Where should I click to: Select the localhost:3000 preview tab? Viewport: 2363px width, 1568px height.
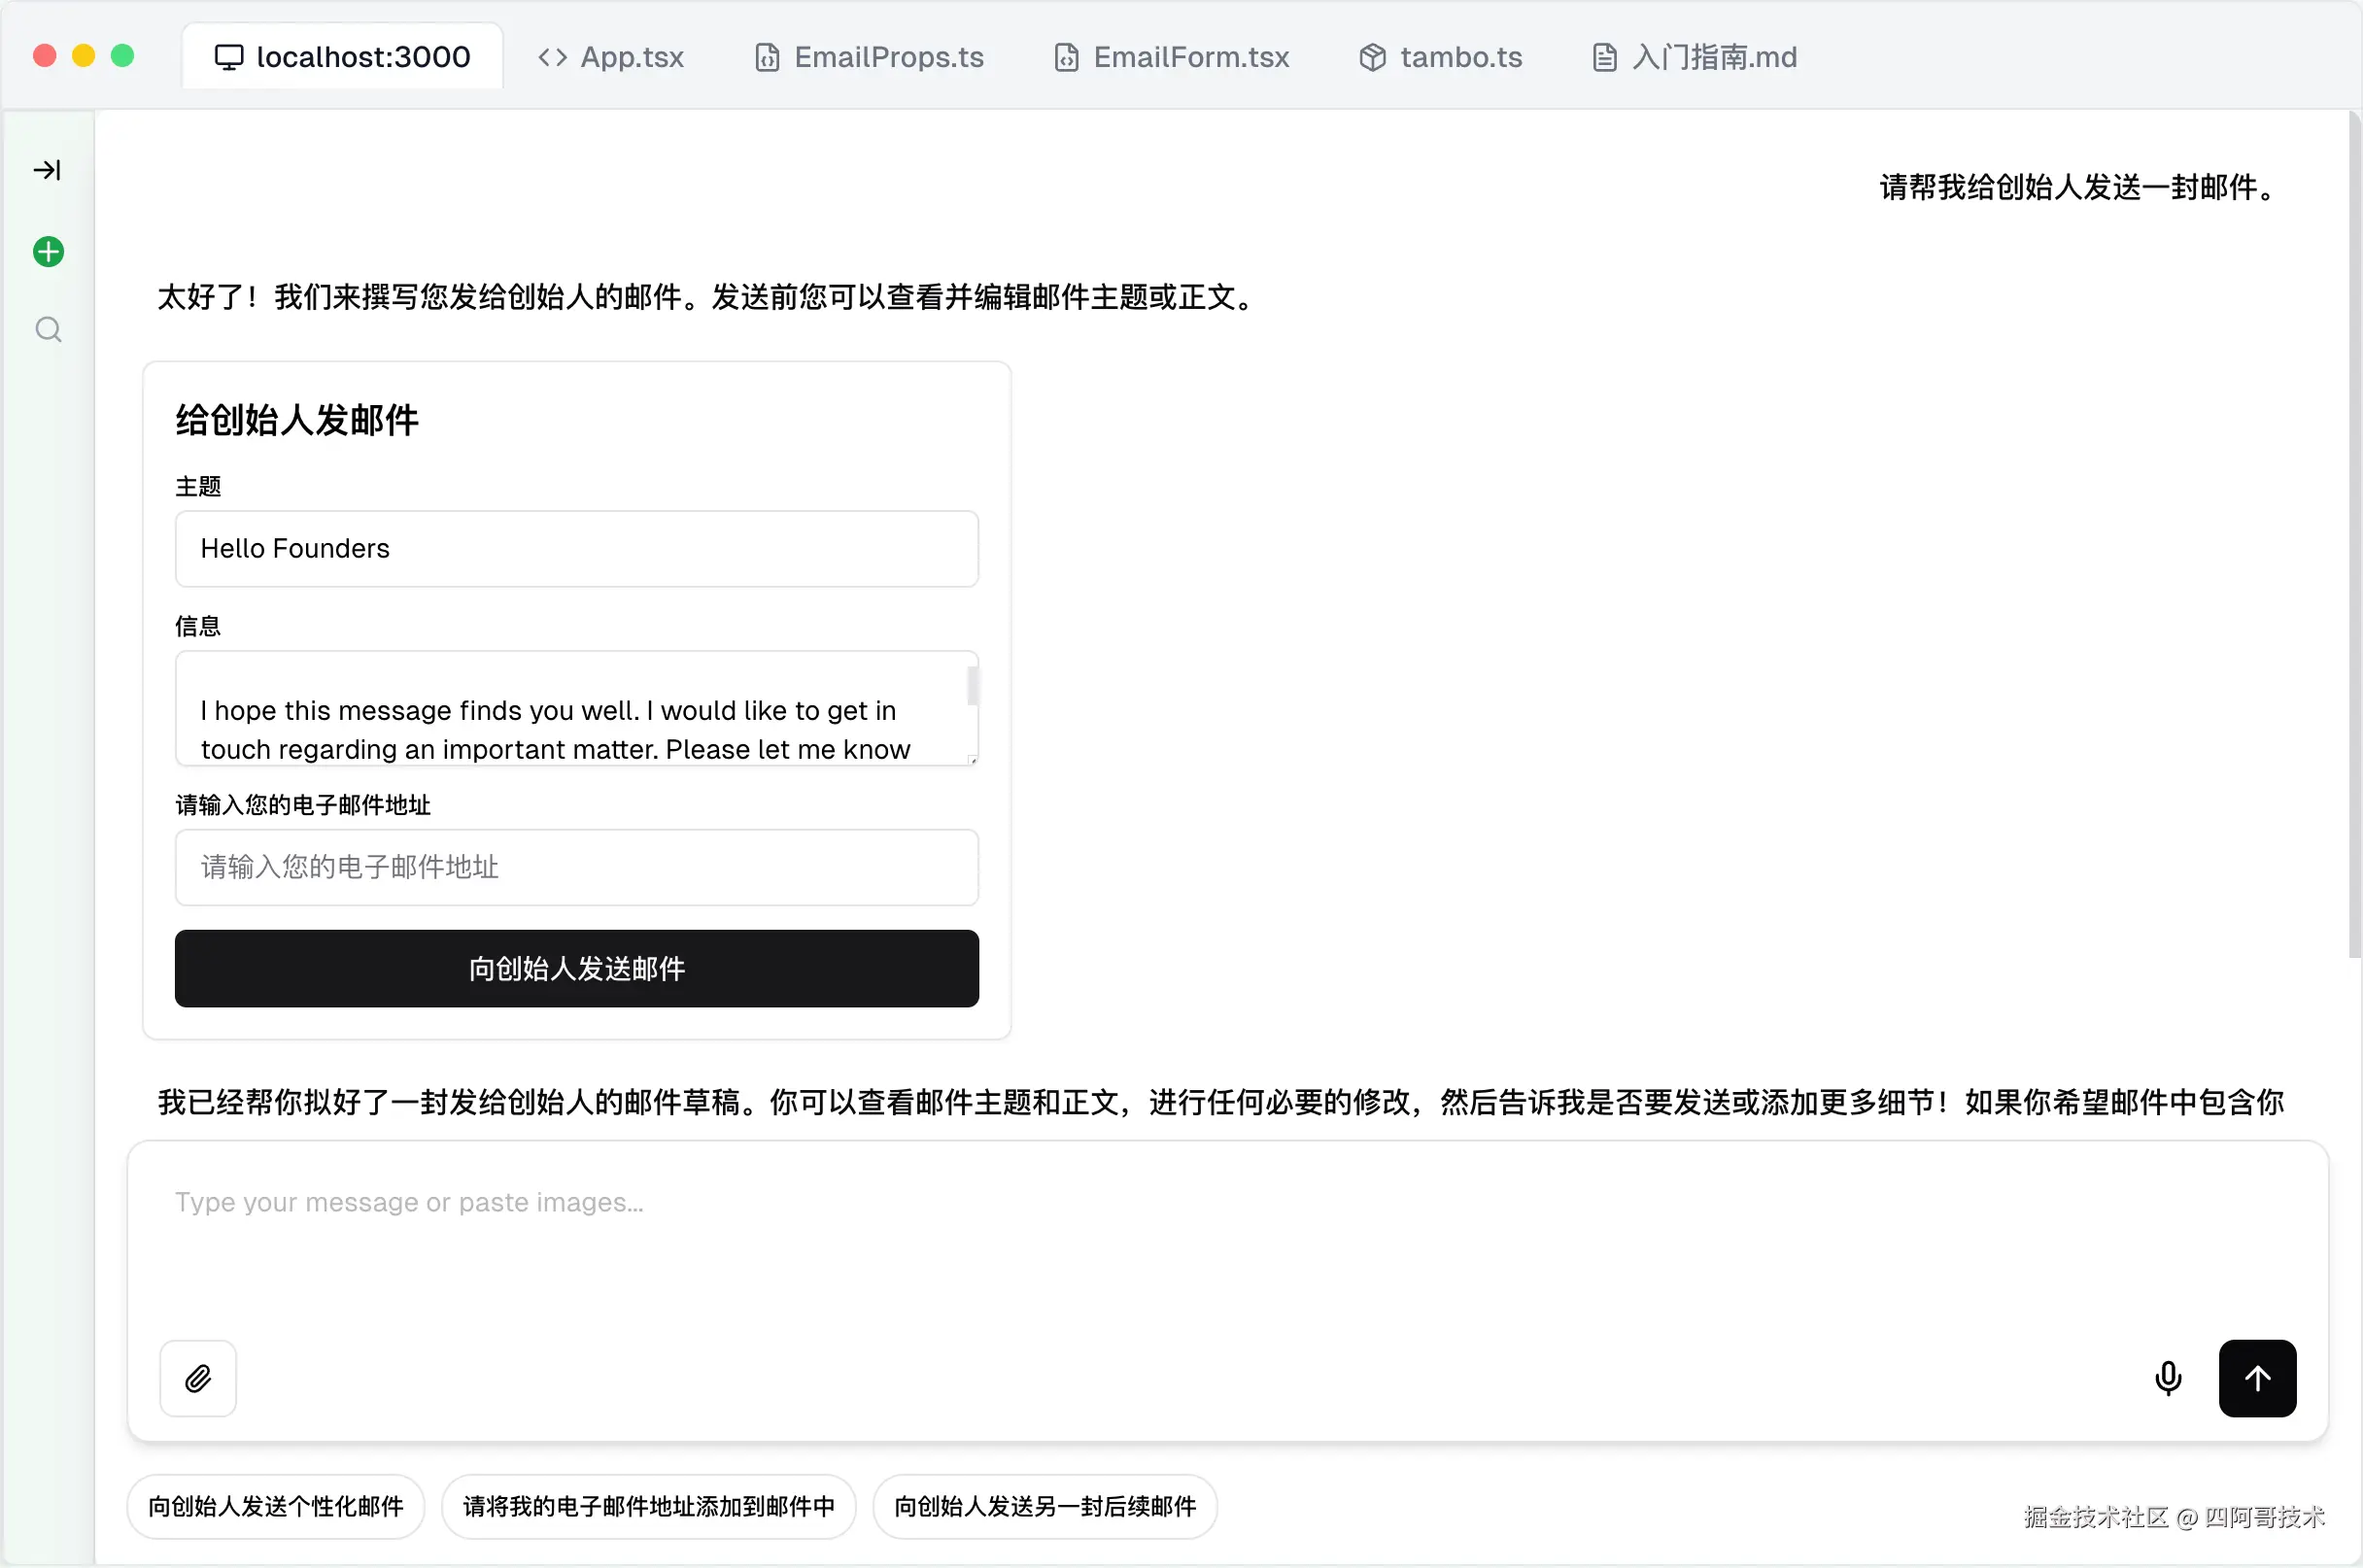(342, 57)
